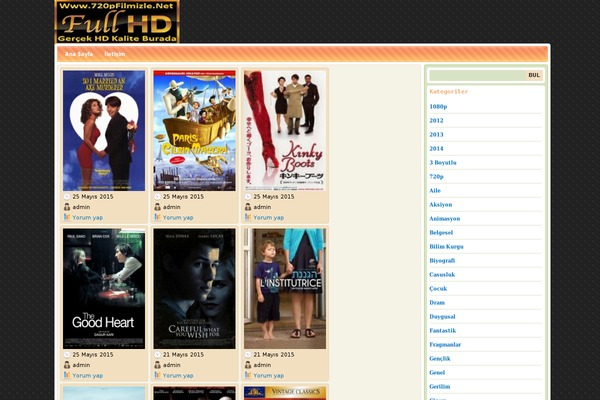Click comment icon under The Good Heart

coord(67,375)
